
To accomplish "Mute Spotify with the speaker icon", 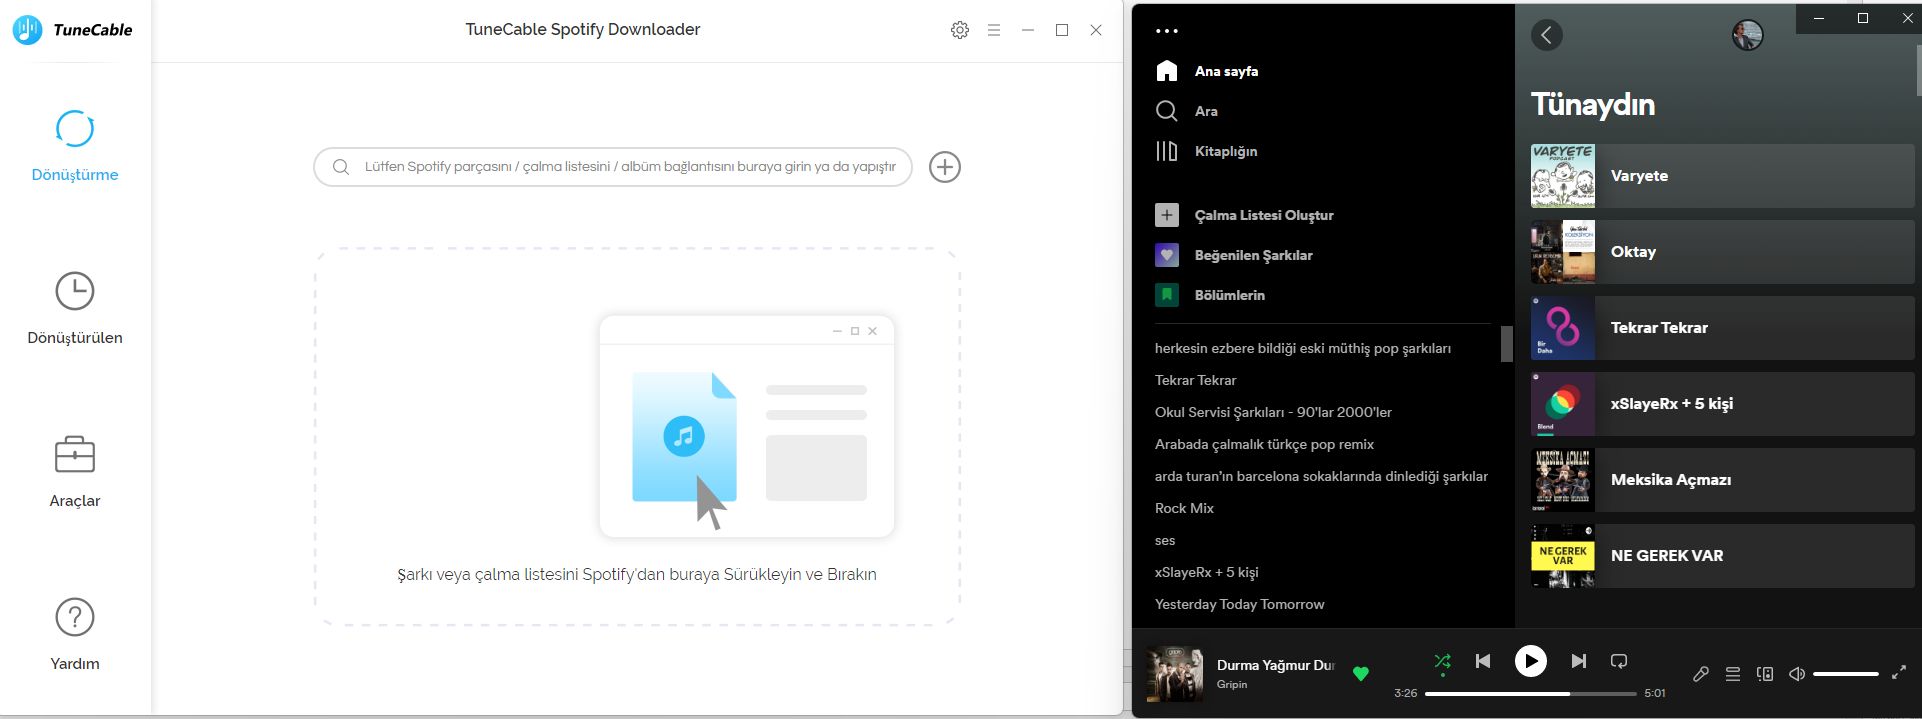I will (x=1797, y=674).
